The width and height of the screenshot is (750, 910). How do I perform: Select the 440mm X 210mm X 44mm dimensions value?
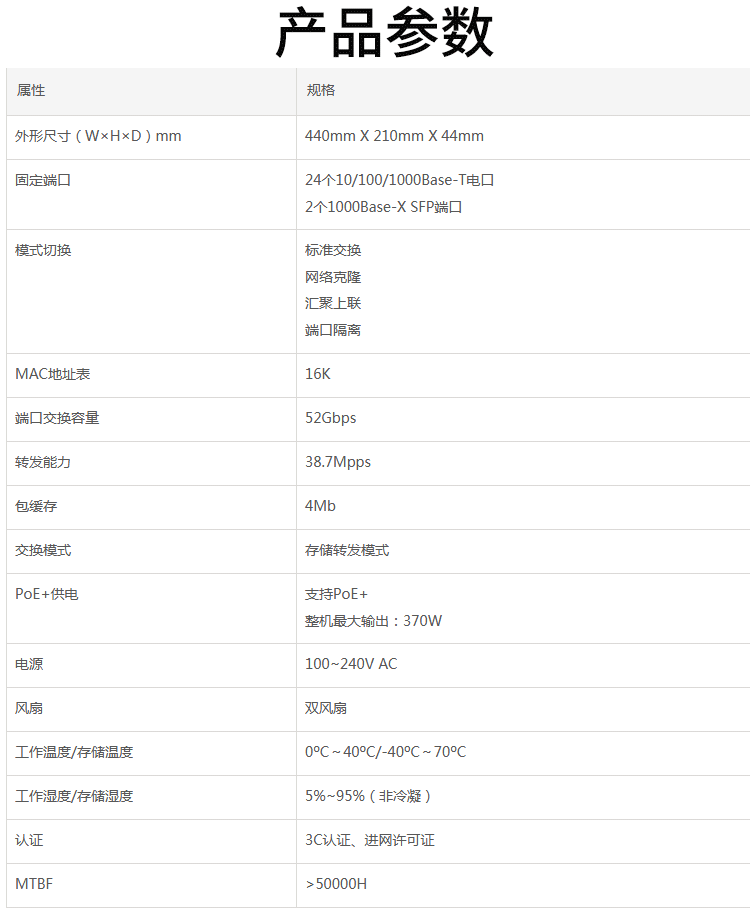(x=394, y=136)
